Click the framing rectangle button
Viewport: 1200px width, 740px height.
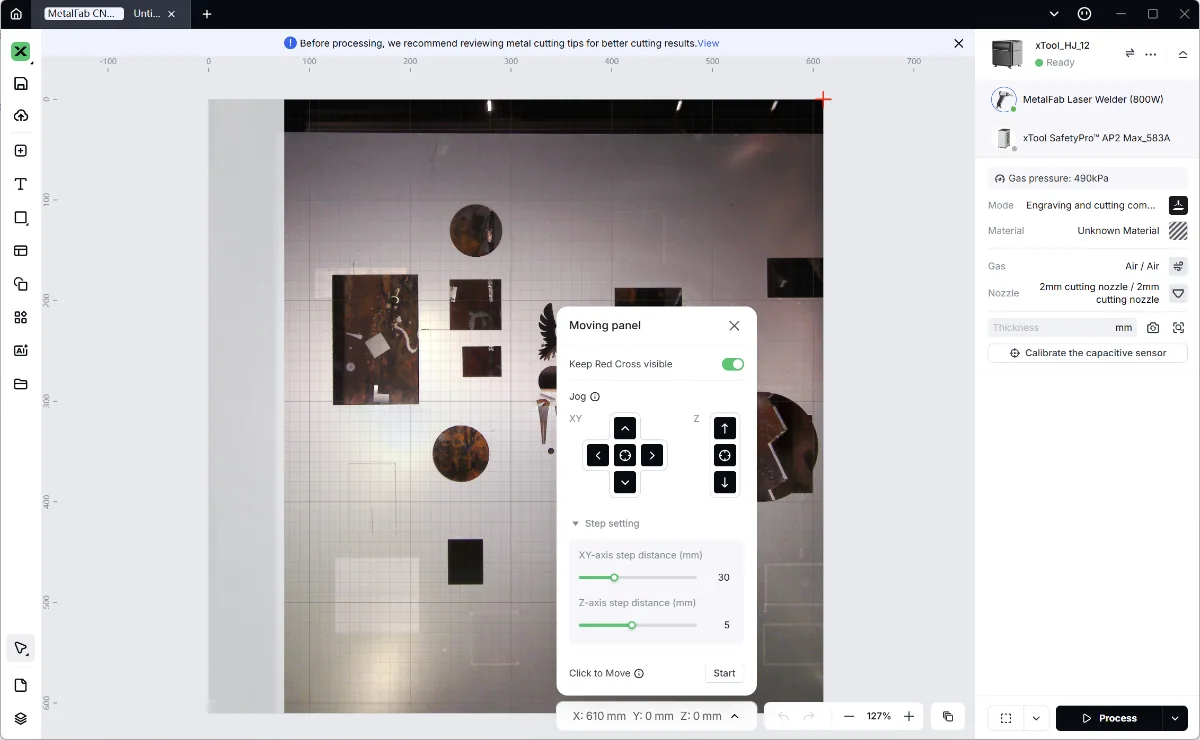click(1006, 718)
